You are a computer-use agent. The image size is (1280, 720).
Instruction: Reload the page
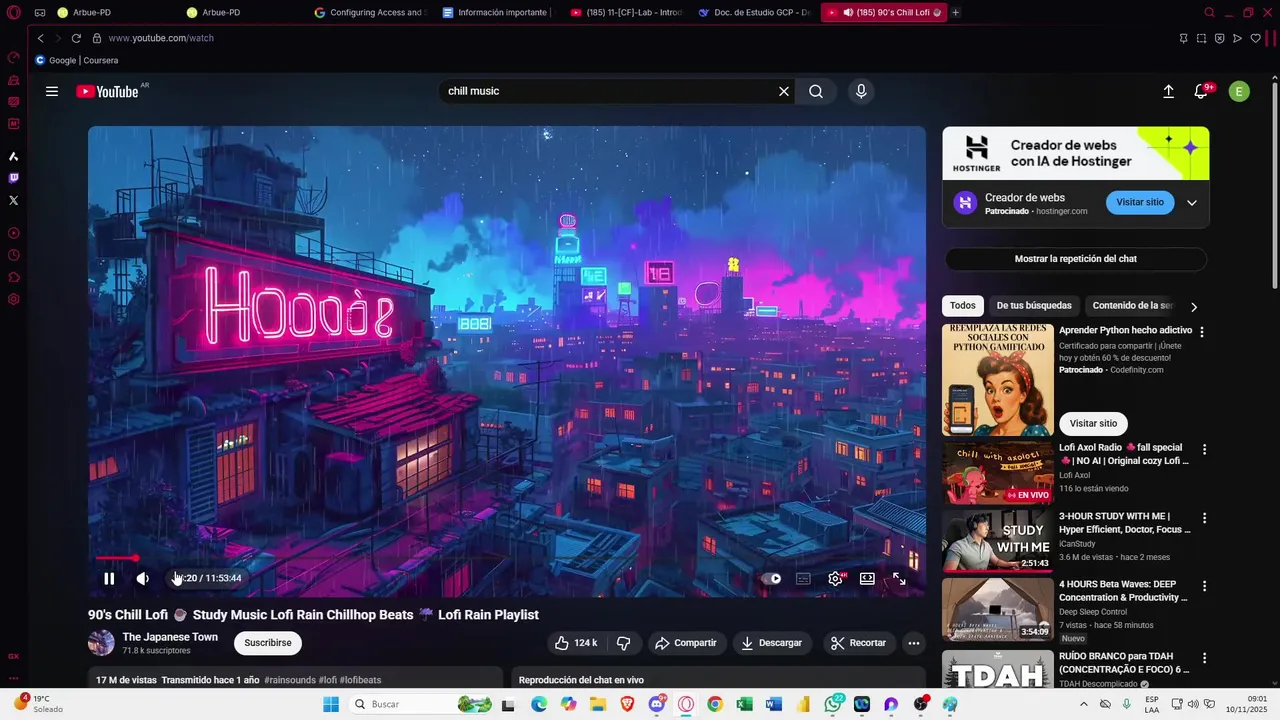point(76,38)
